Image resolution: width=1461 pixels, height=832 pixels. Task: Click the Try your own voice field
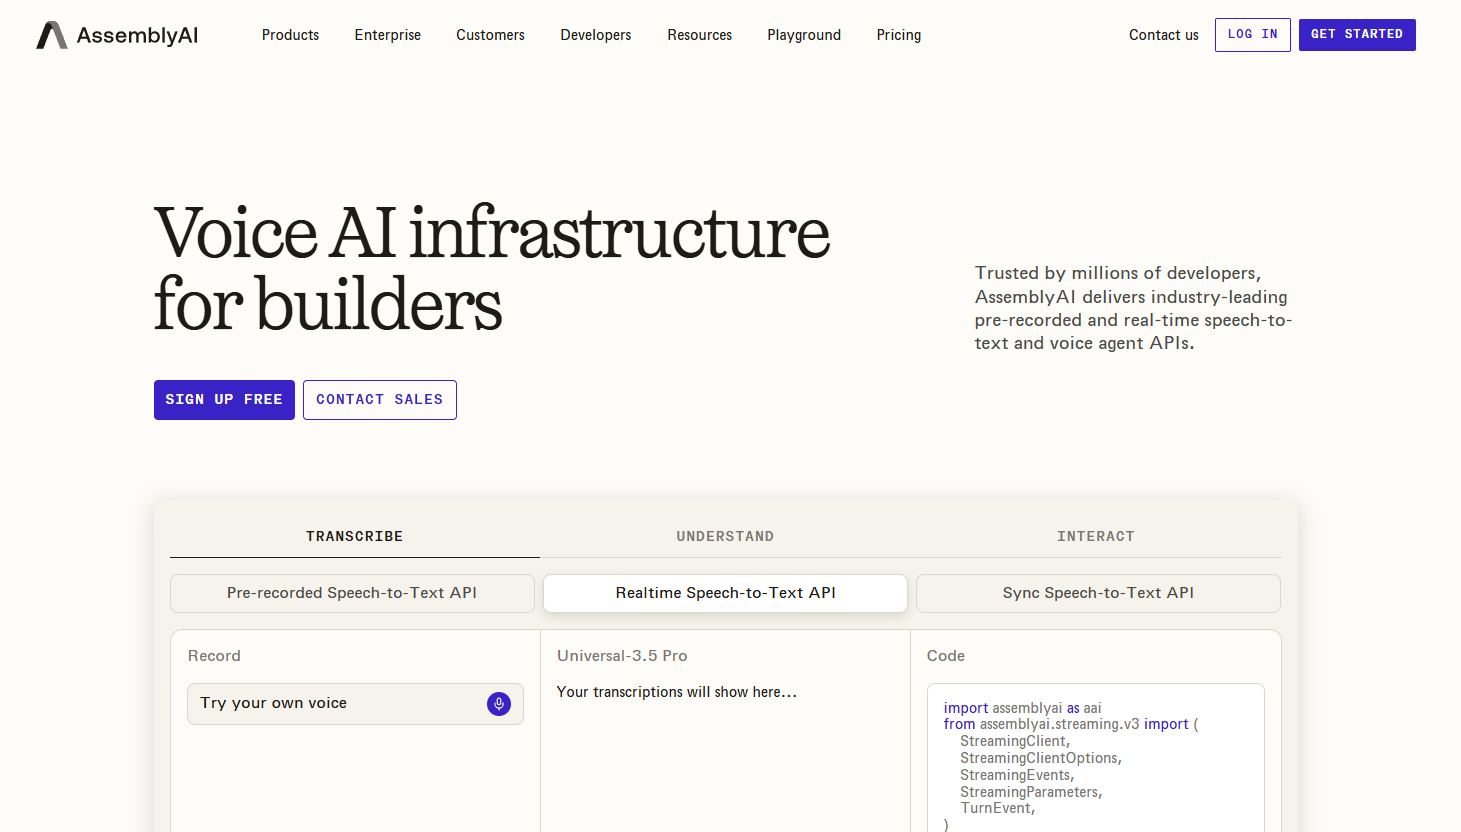(355, 704)
